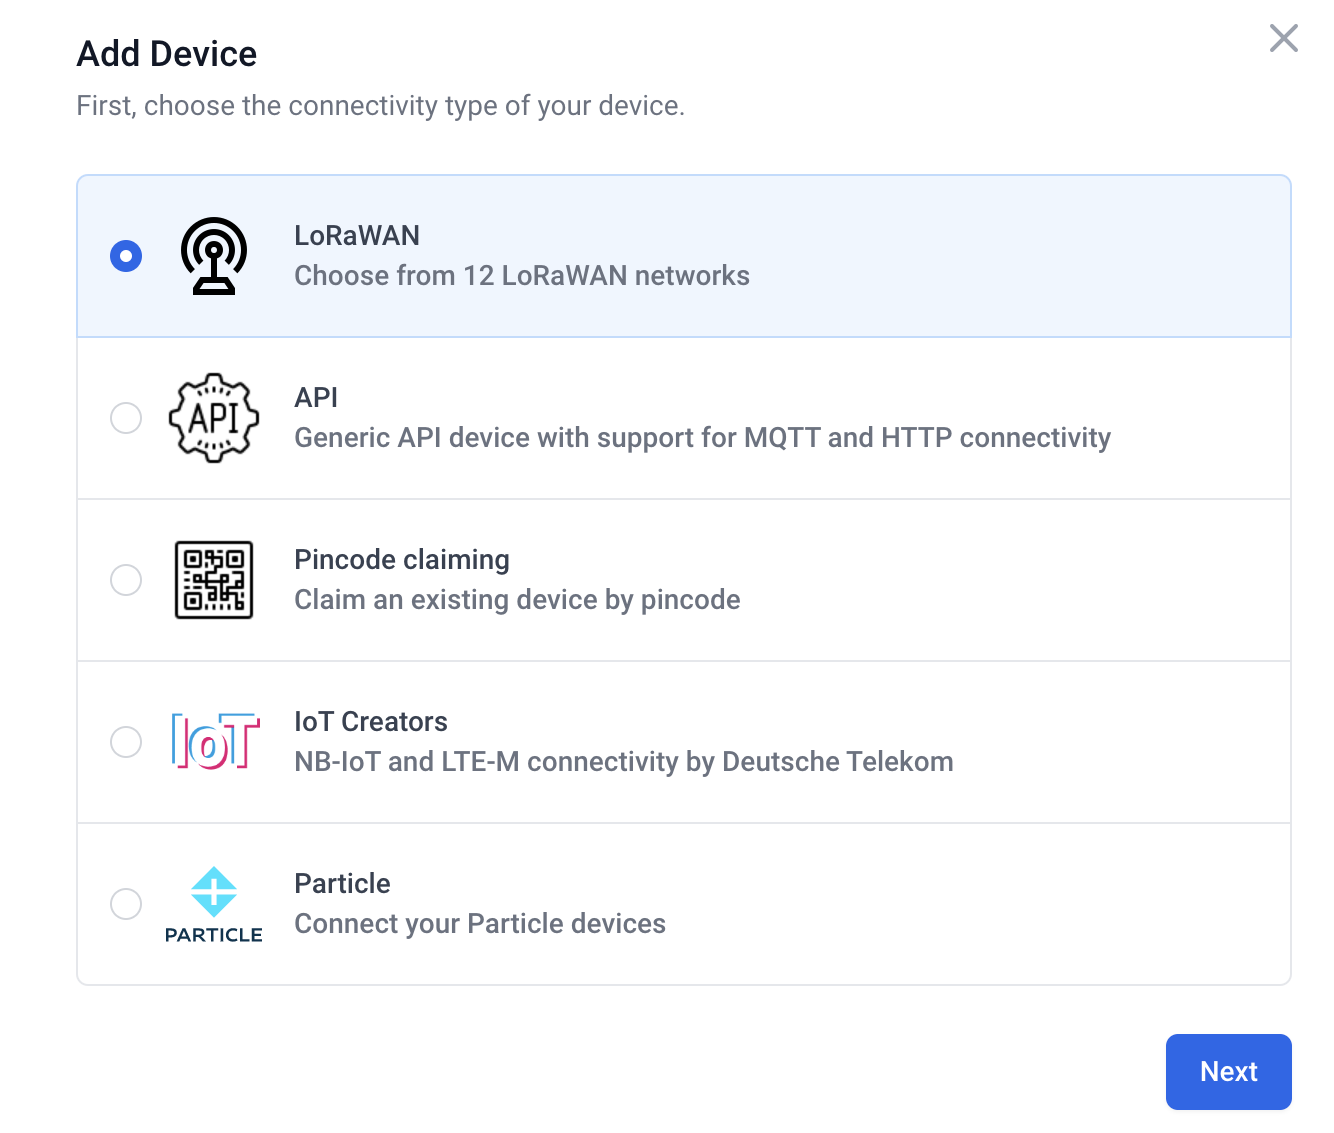Click the Pincode QR code icon
Screen dimensions: 1334x1133
[214, 580]
